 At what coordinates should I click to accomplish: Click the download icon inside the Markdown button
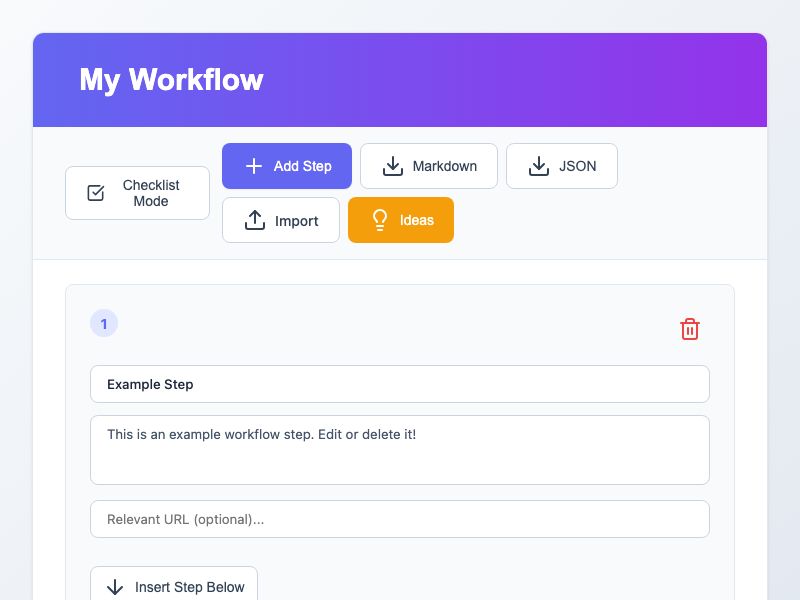point(392,166)
